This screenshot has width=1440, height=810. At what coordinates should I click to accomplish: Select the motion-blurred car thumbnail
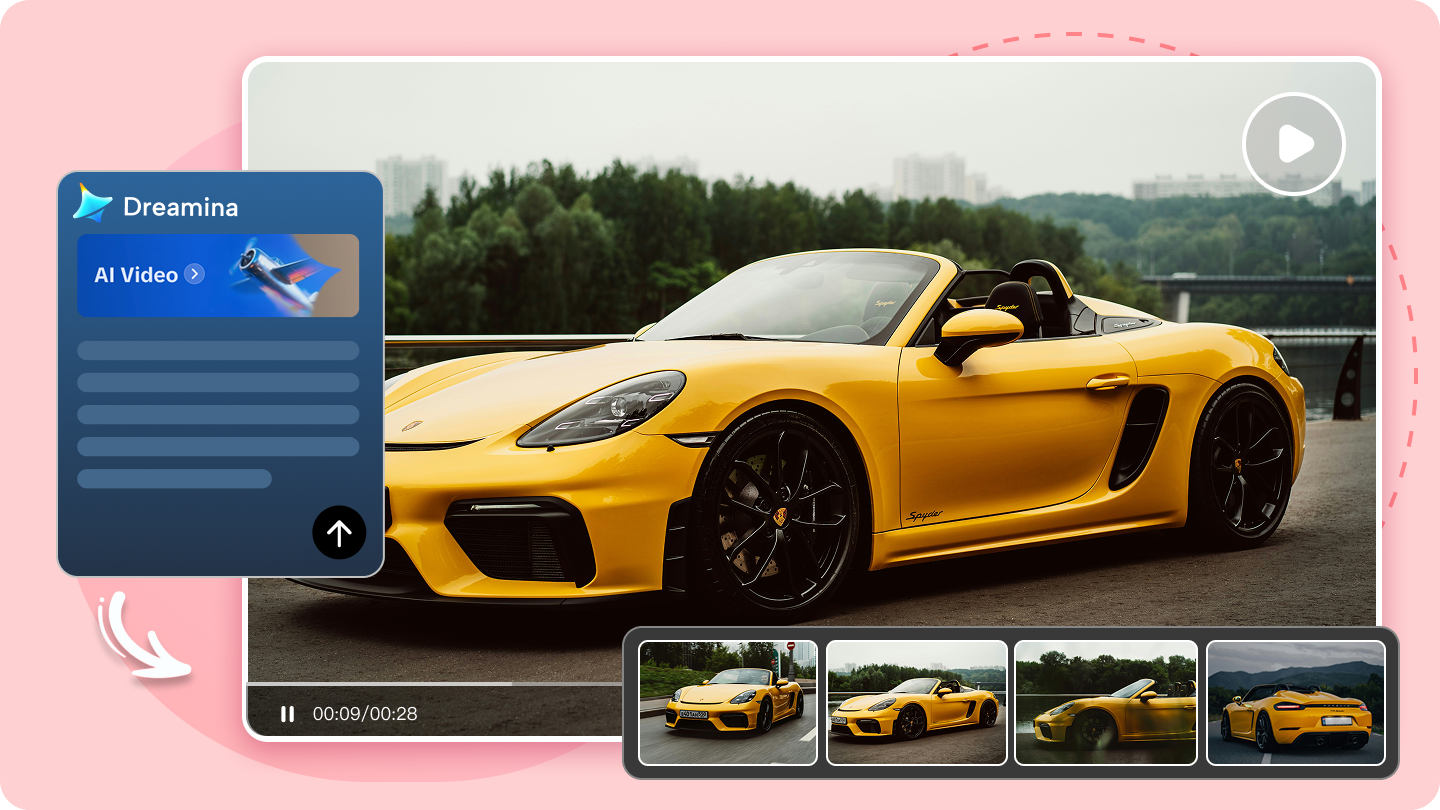[x=1105, y=702]
